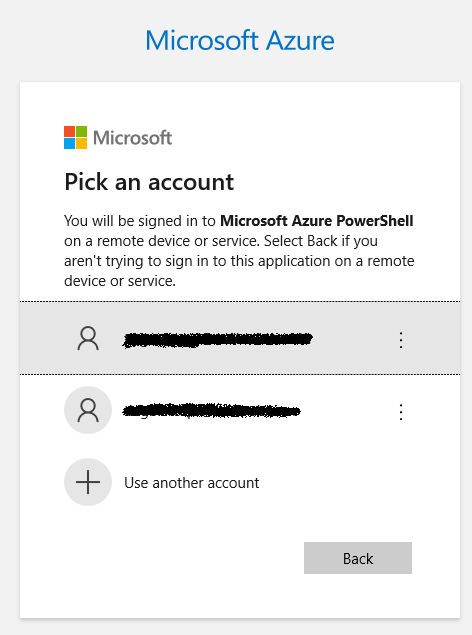Click the circular avatar of the second account

(x=88, y=410)
